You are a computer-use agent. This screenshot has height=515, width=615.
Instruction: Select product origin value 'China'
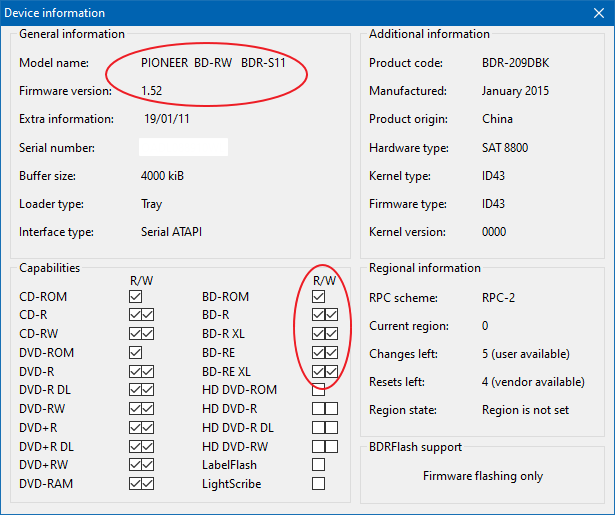pos(497,119)
